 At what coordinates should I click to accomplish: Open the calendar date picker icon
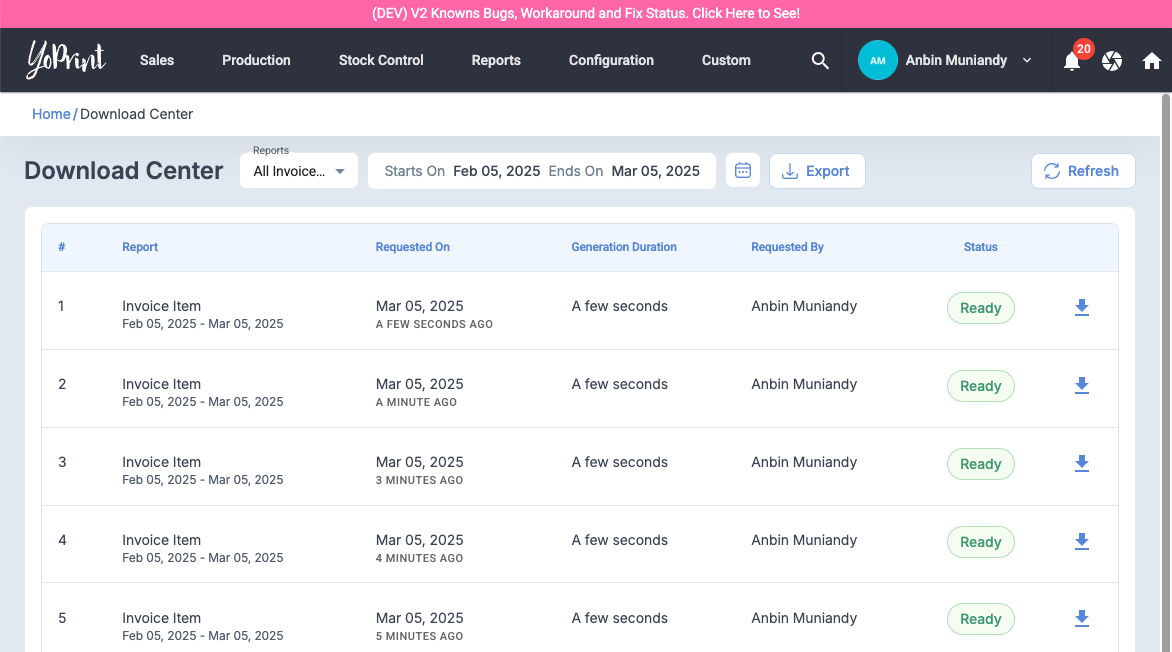(743, 171)
